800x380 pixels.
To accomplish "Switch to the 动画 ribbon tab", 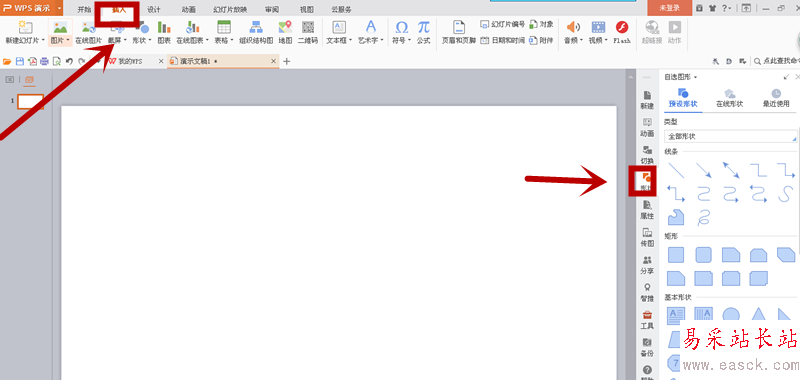I will pos(188,9).
